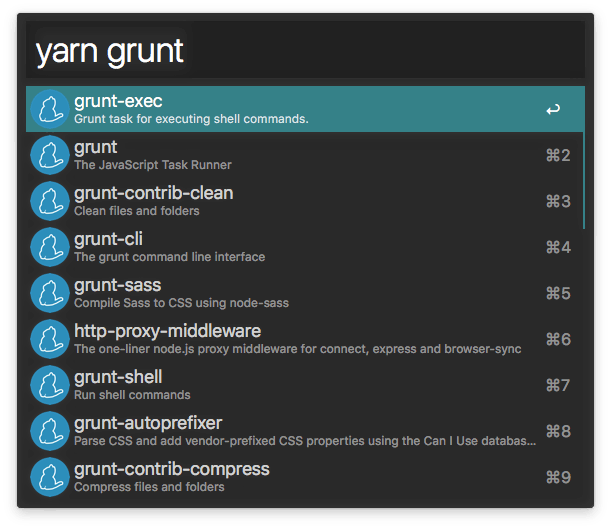Click the ⌘2 shortcut label
Image resolution: width=611 pixels, height=529 pixels.
coord(558,155)
